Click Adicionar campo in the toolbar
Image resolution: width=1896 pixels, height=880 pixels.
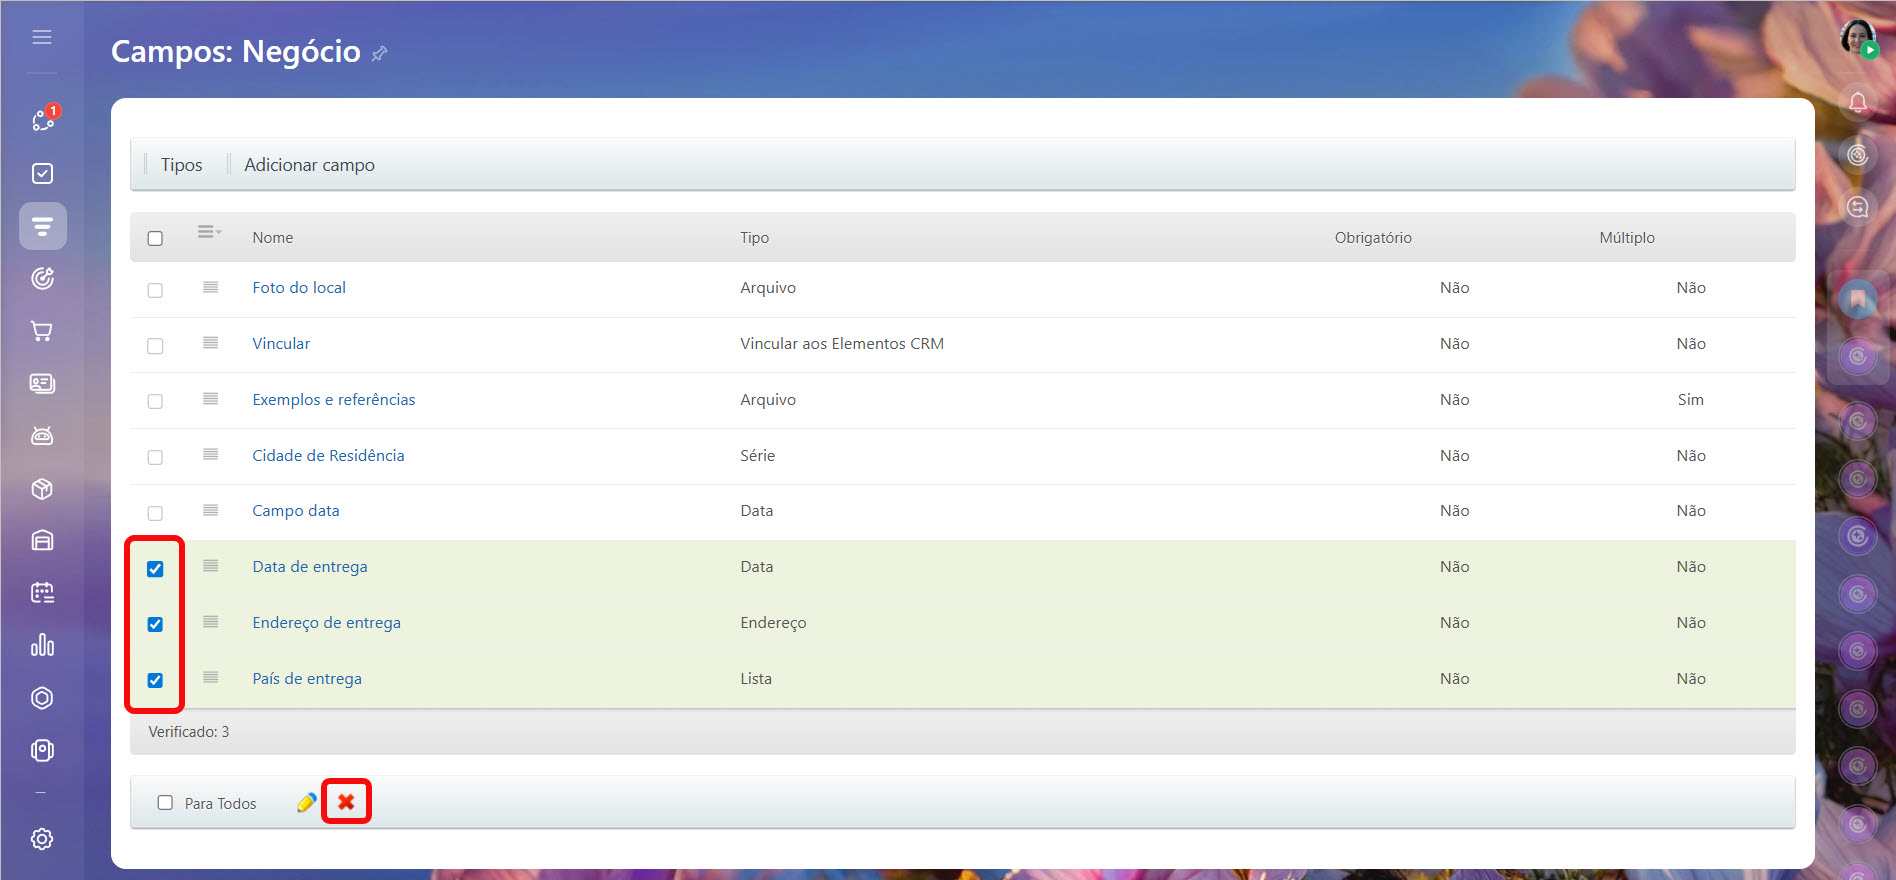coord(309,165)
